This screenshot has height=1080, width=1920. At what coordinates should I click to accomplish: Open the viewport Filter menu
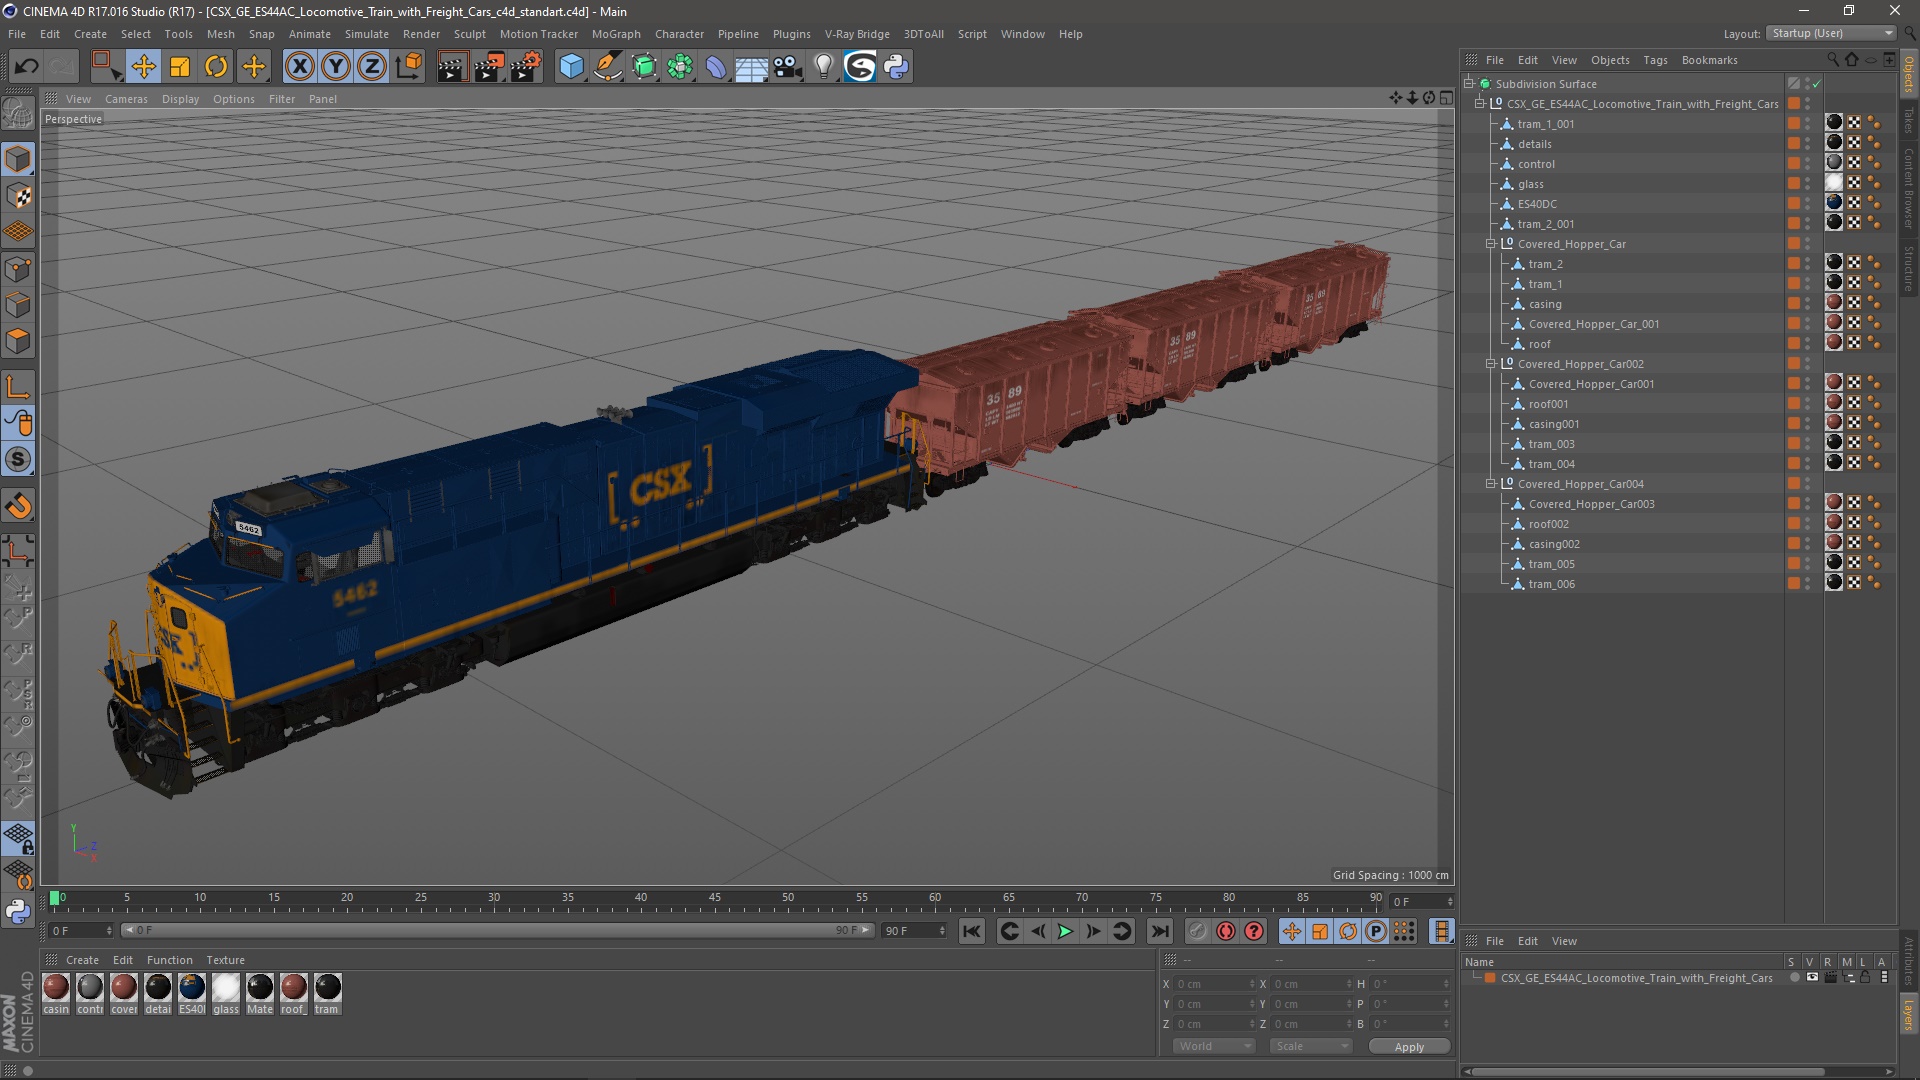coord(282,99)
